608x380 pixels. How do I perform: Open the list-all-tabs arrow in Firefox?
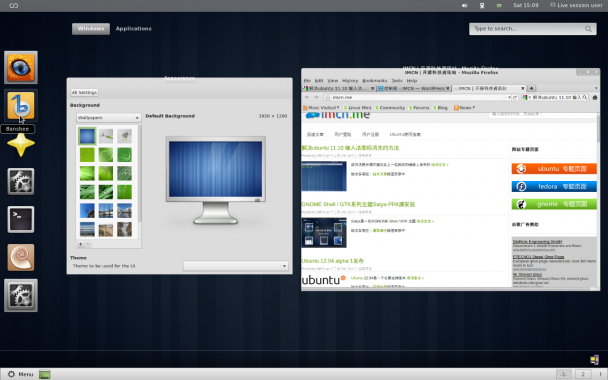(596, 88)
